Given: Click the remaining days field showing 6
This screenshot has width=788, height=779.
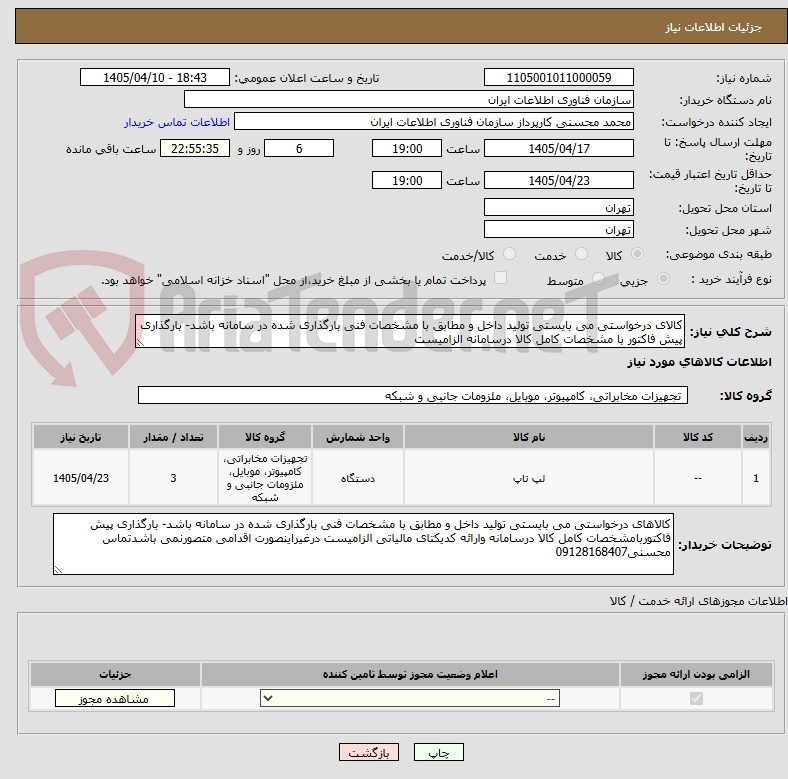Looking at the screenshot, I should pyautogui.click(x=299, y=148).
